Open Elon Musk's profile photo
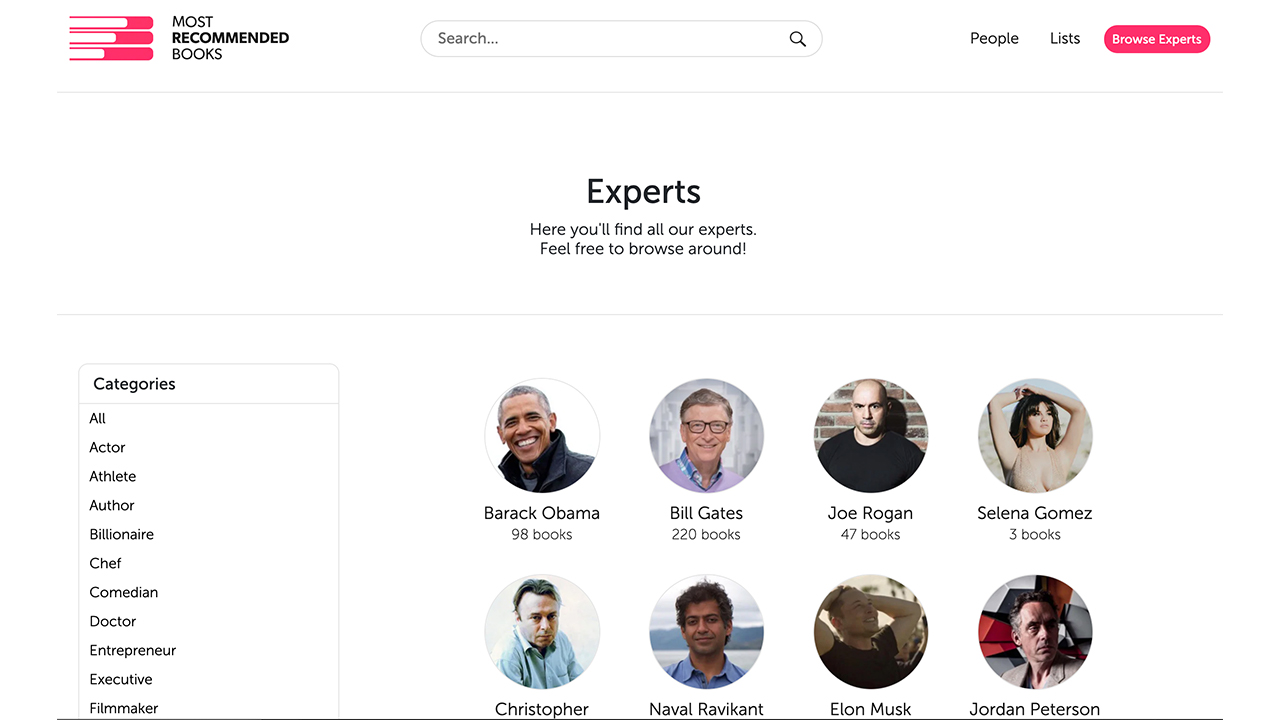Image resolution: width=1280 pixels, height=720 pixels. (870, 632)
